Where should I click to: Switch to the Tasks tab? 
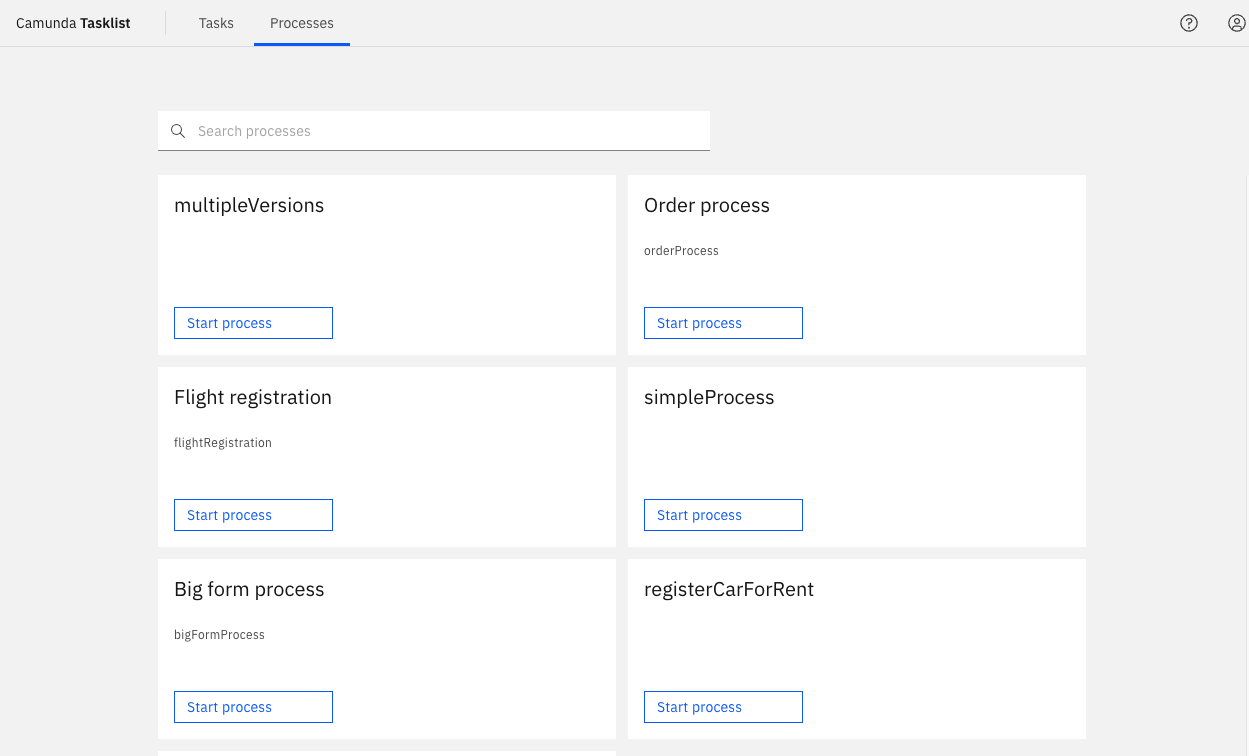pyautogui.click(x=216, y=23)
